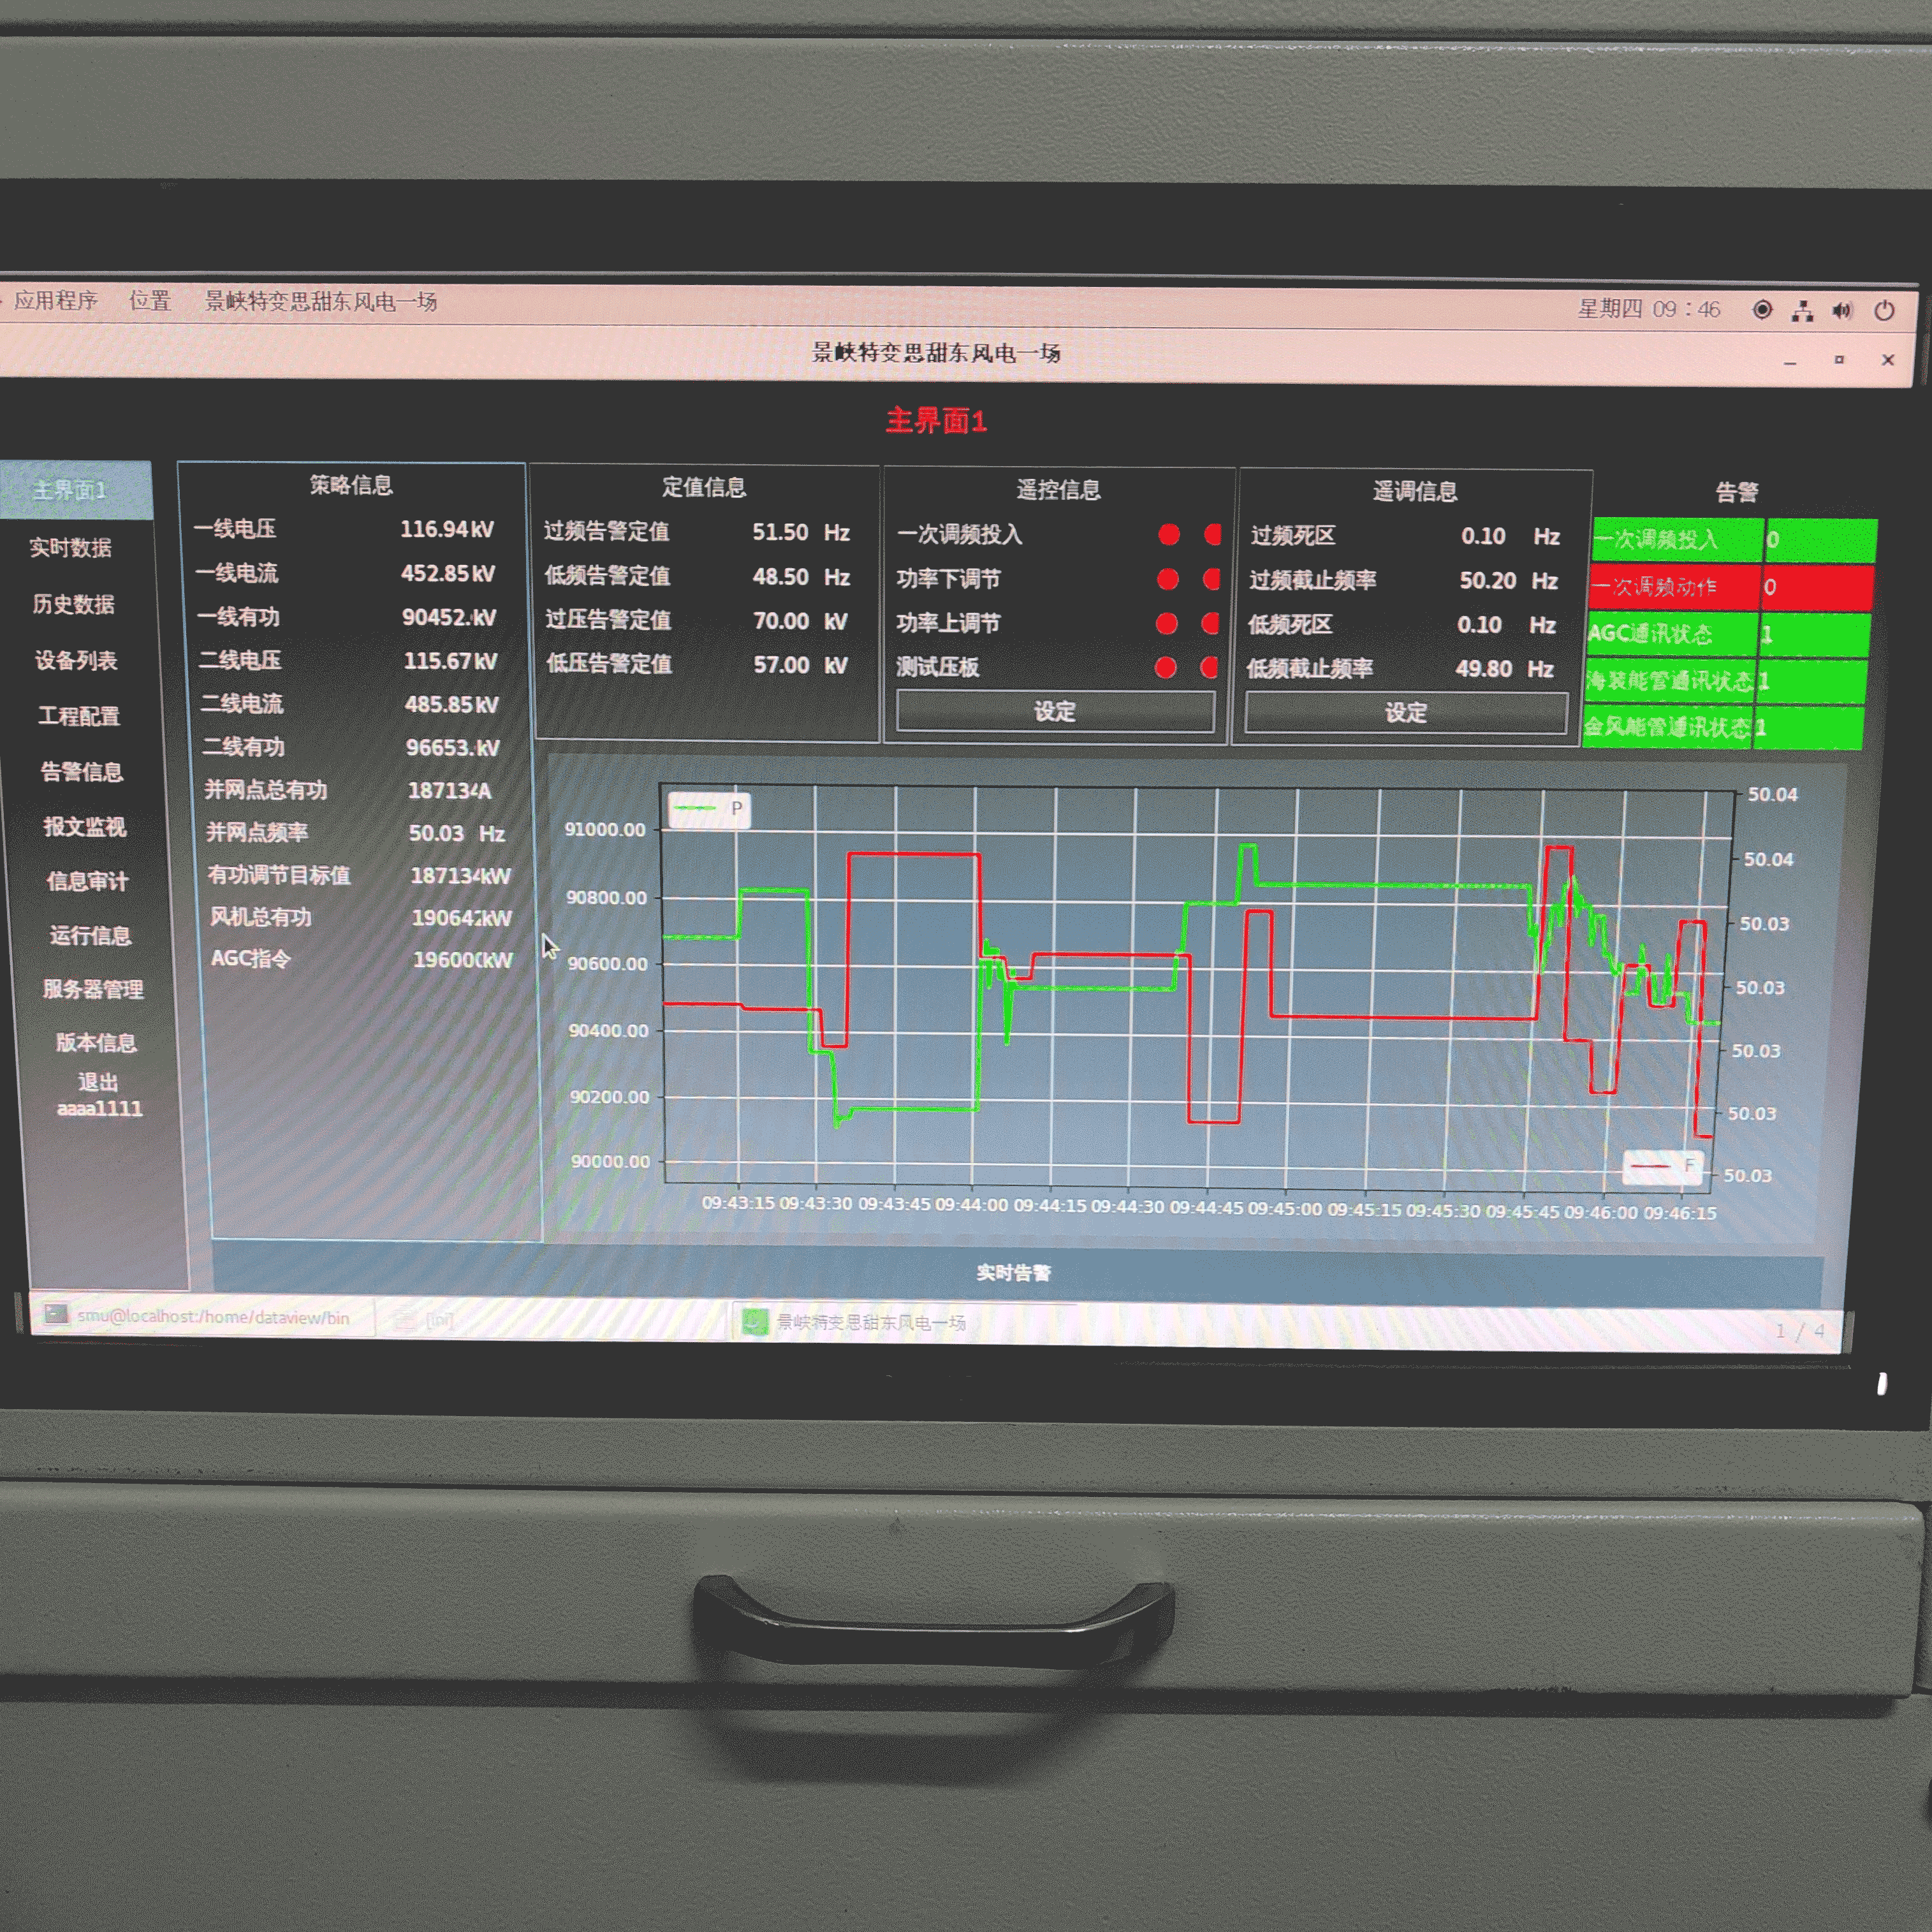Screen dimensions: 1932x1932
Task: Click the green app icon in taskbar
Action: click(x=754, y=1321)
